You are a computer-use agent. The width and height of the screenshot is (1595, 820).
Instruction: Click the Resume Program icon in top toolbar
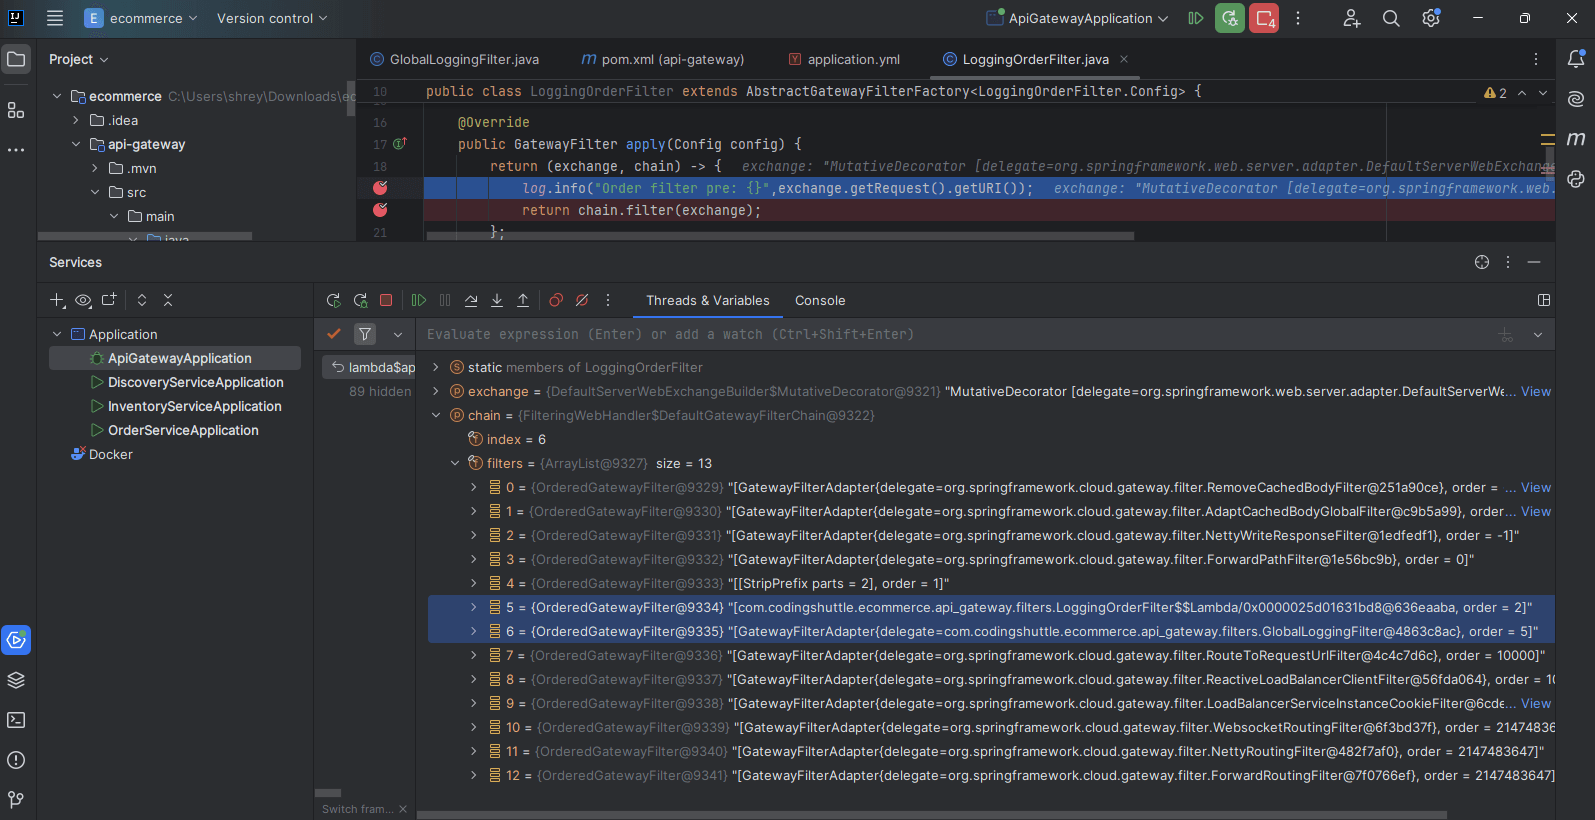coord(1195,18)
